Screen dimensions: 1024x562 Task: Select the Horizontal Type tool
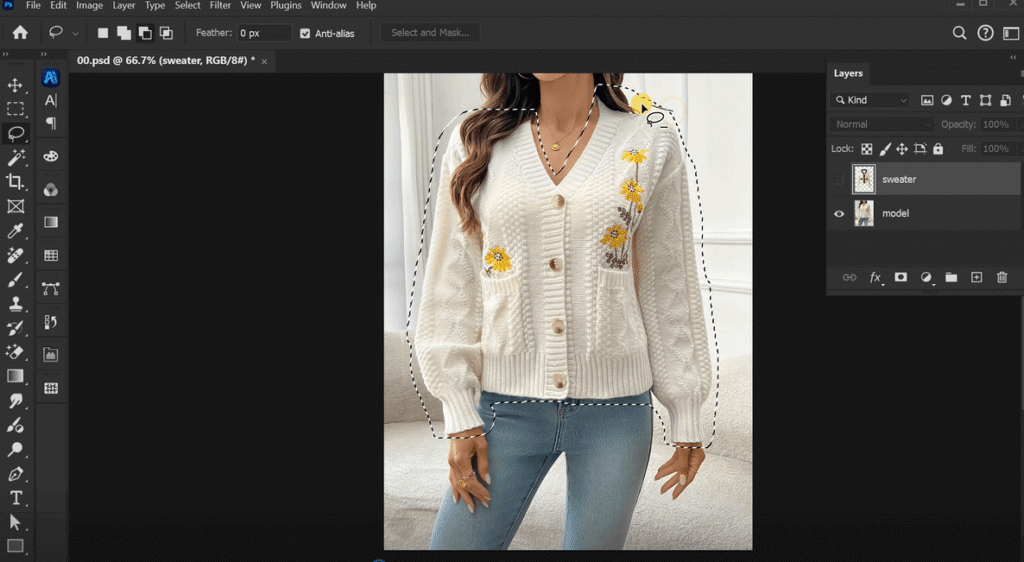(x=15, y=498)
